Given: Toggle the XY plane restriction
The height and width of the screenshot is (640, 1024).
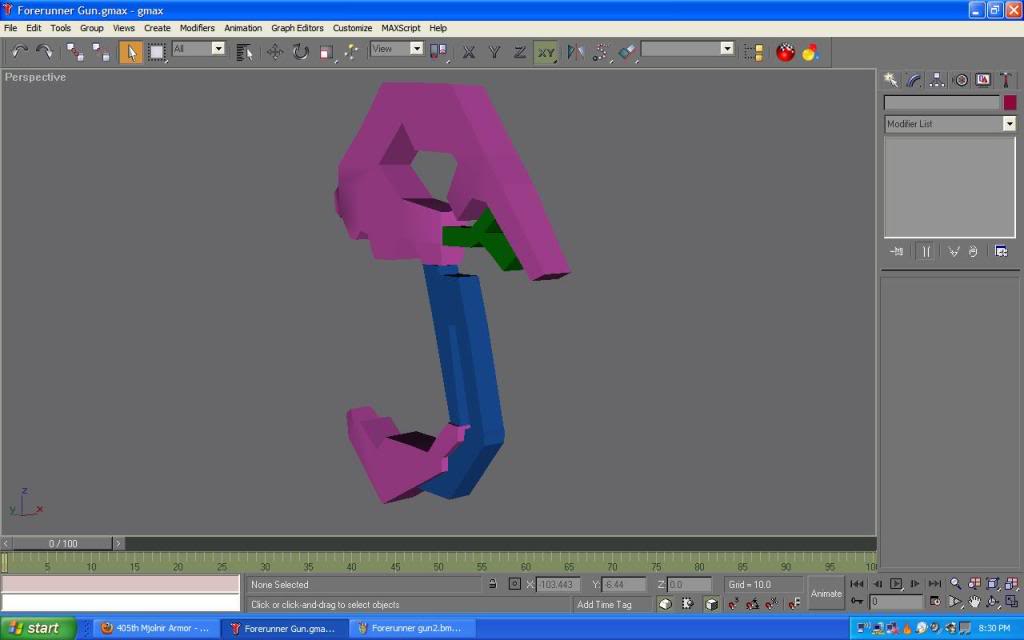Looking at the screenshot, I should click(545, 52).
